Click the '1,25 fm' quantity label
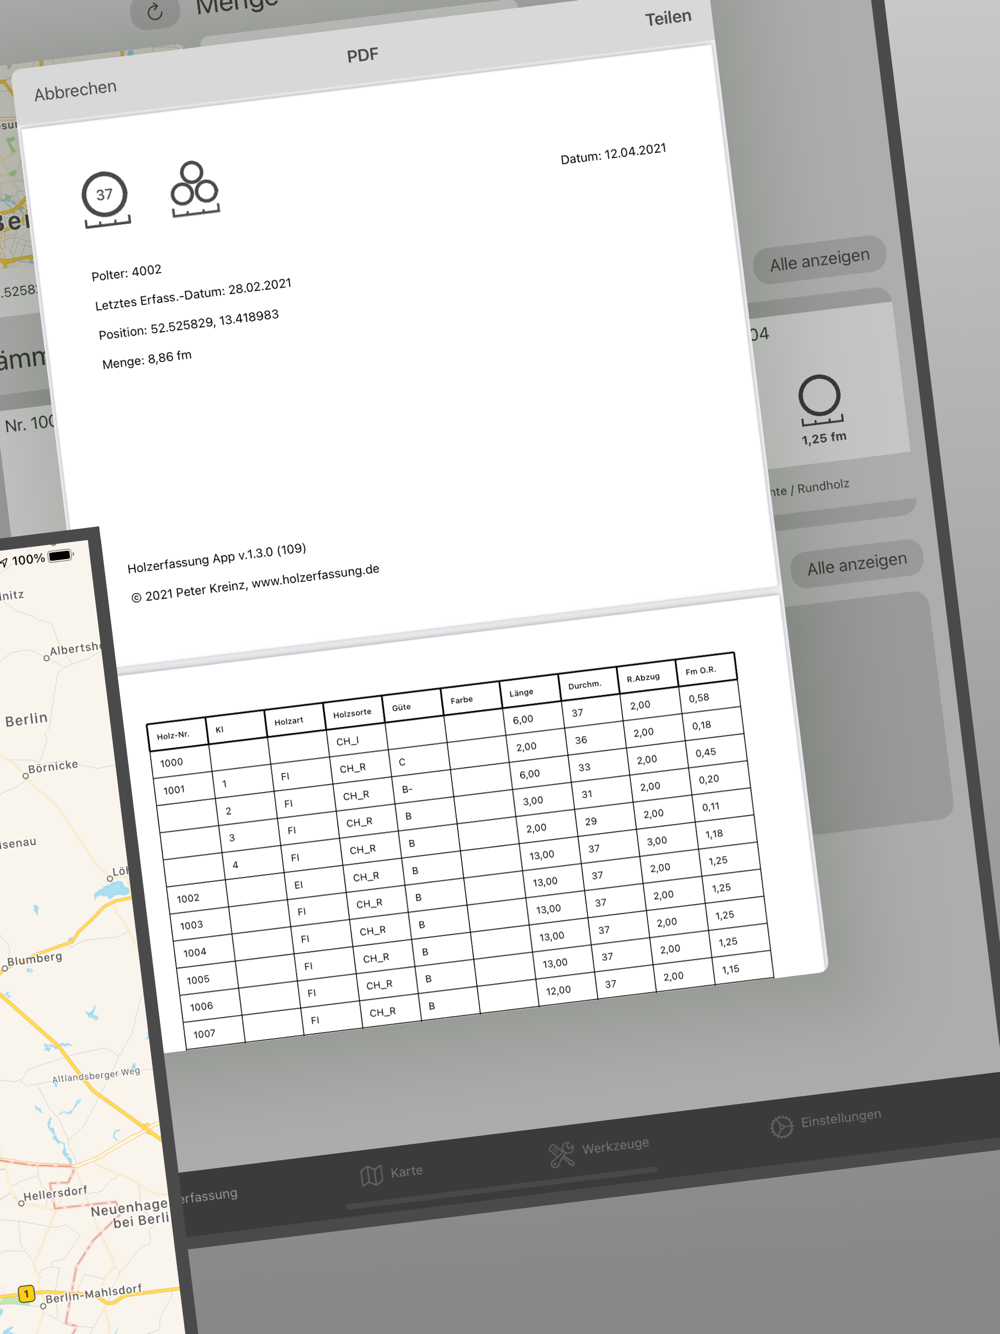Viewport: 1000px width, 1334px height. 824,438
